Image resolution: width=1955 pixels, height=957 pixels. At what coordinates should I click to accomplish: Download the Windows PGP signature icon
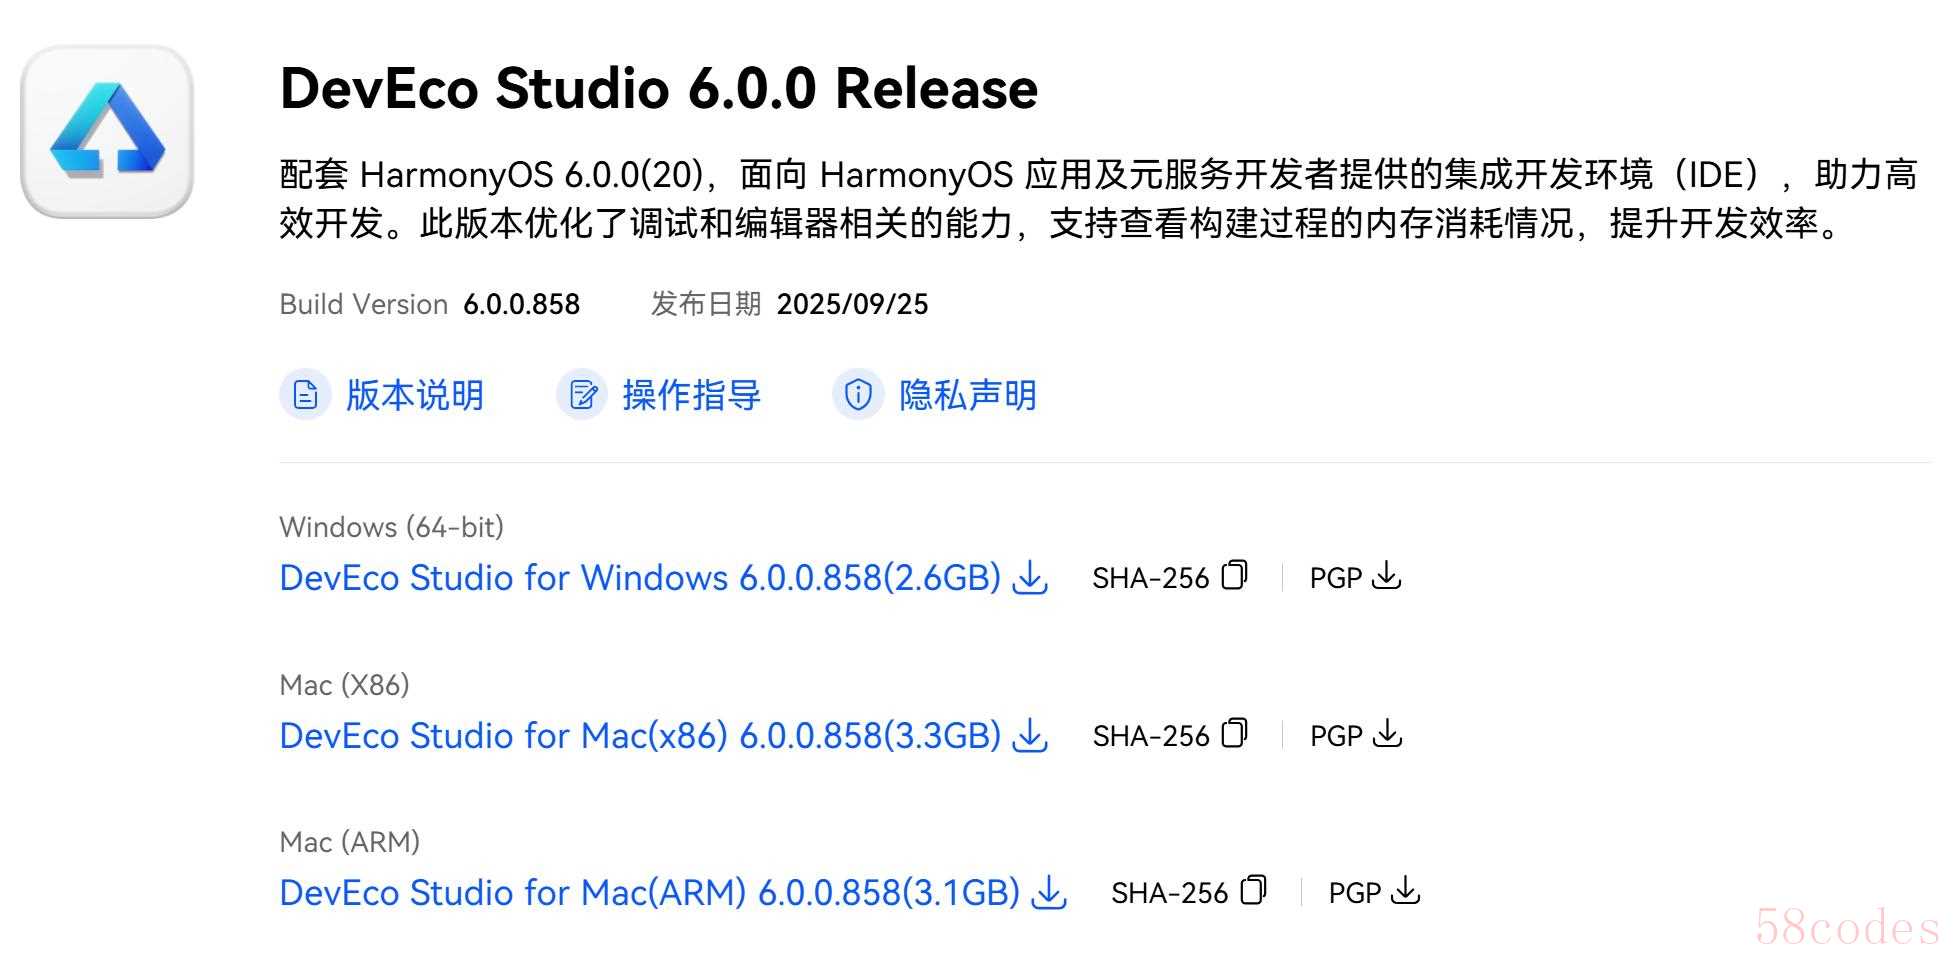1387,576
